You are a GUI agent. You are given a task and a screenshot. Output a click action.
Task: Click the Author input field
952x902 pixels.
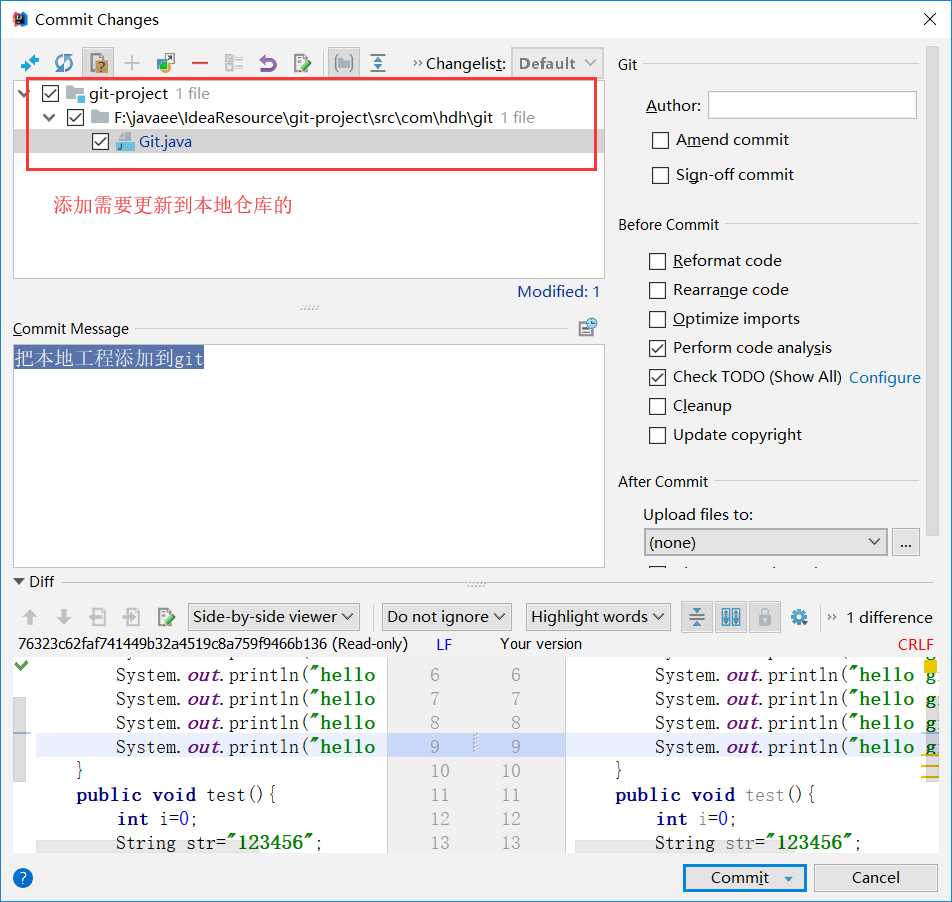pos(812,105)
